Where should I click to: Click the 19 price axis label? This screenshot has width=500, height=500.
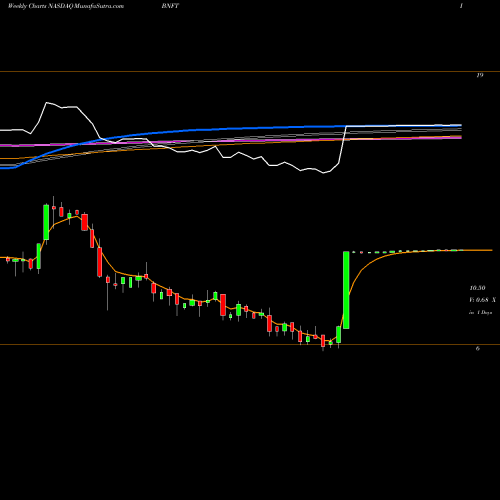pos(479,75)
